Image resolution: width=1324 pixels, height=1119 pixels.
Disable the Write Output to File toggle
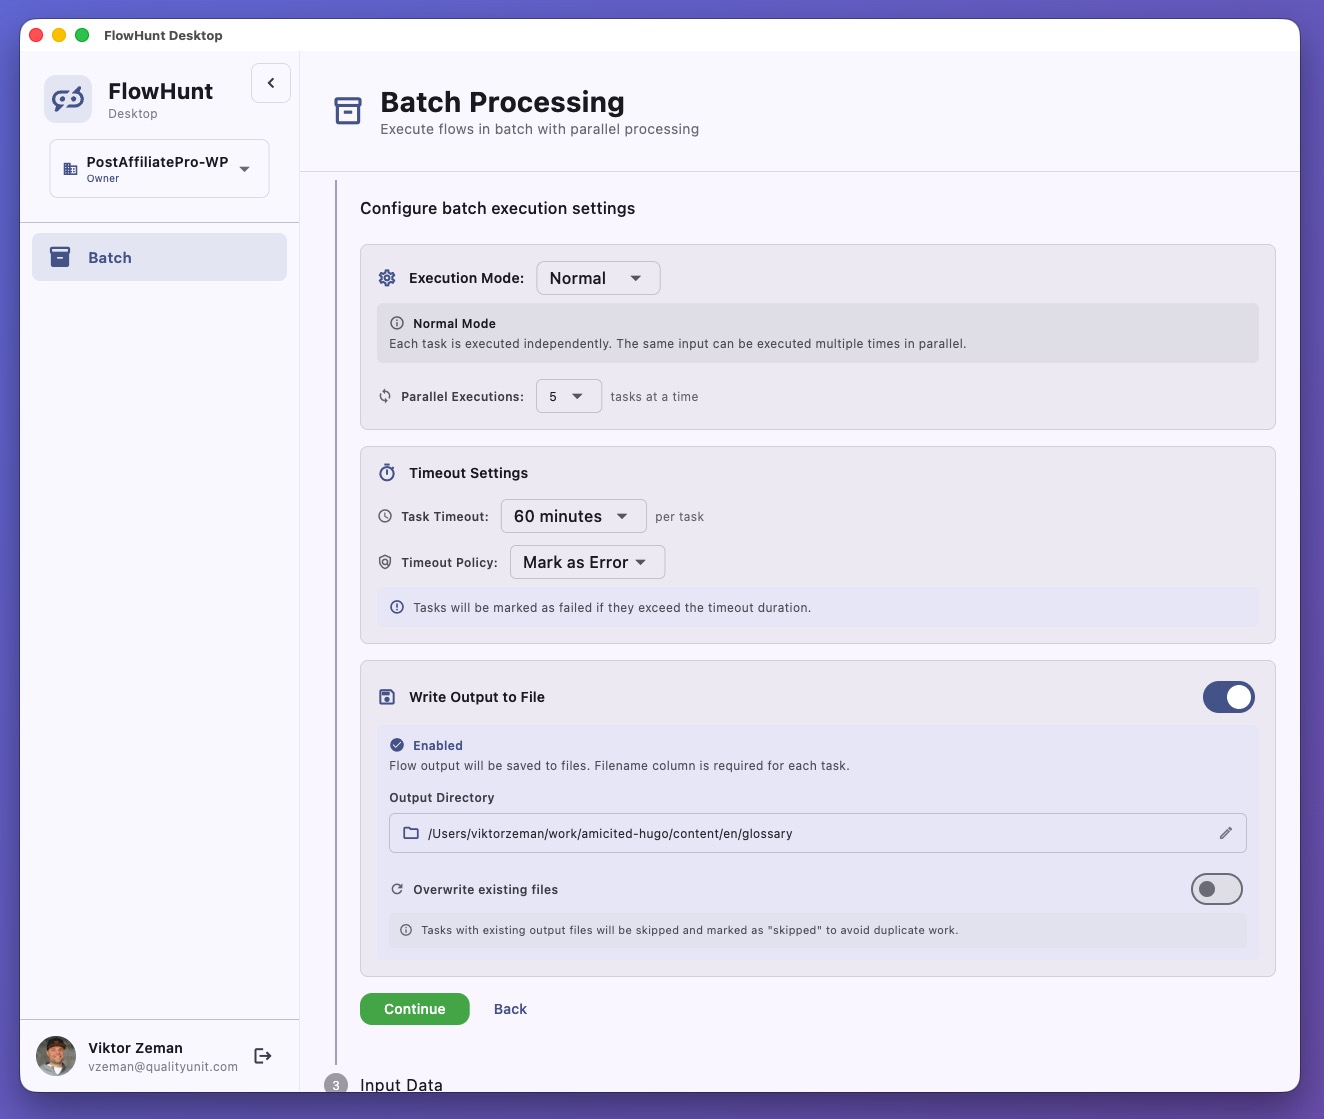click(1228, 697)
